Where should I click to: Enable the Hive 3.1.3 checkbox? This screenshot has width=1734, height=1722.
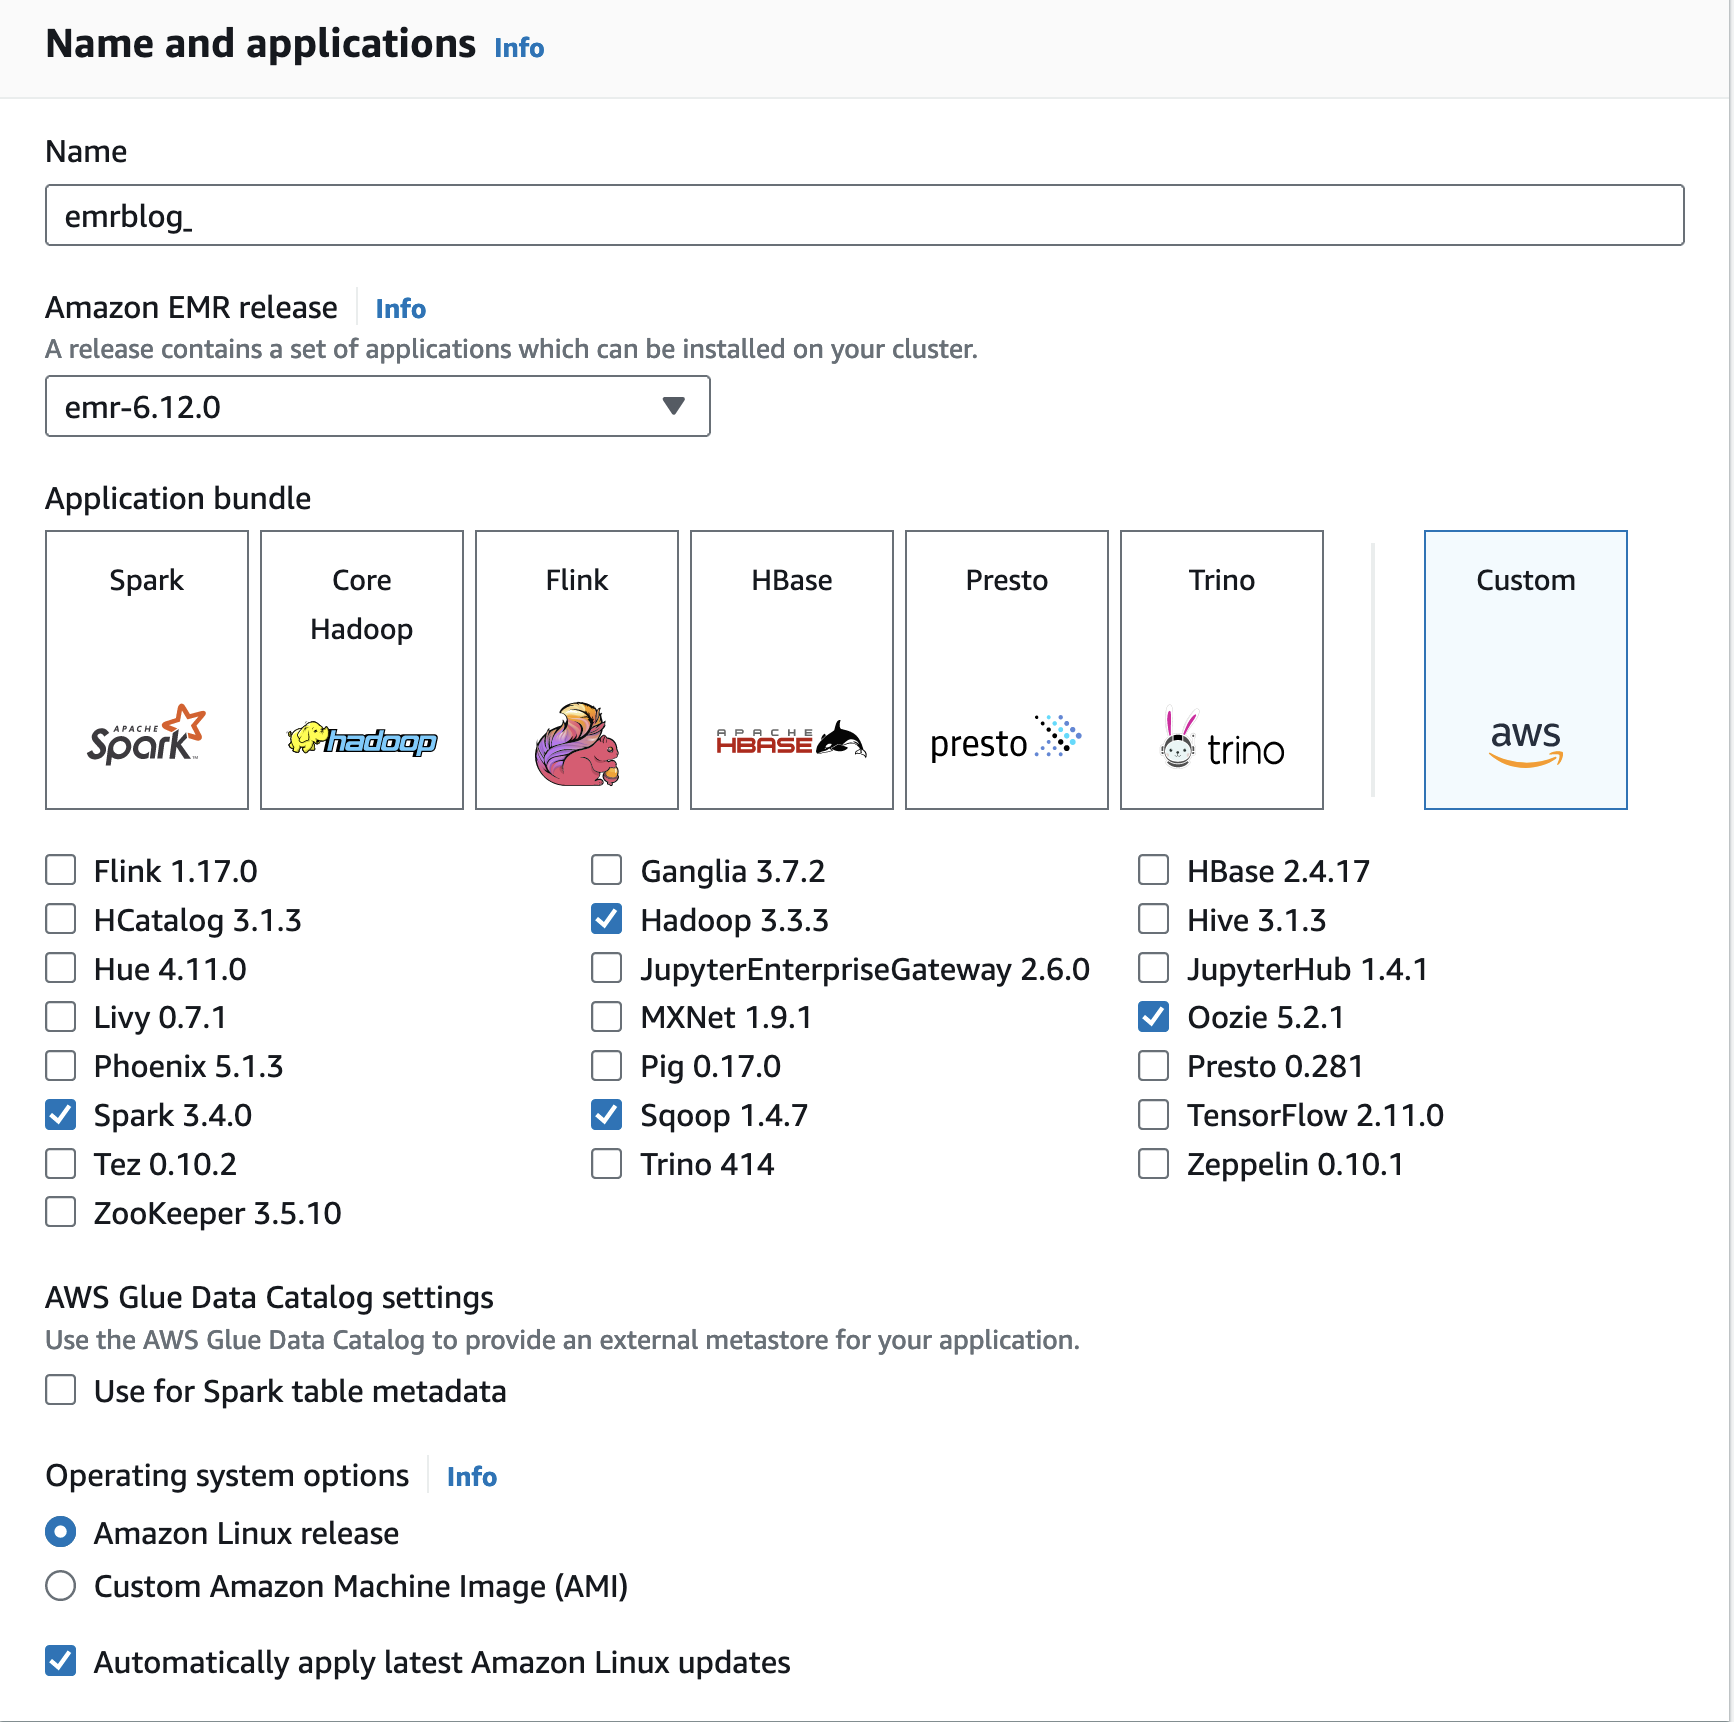pyautogui.click(x=1154, y=919)
